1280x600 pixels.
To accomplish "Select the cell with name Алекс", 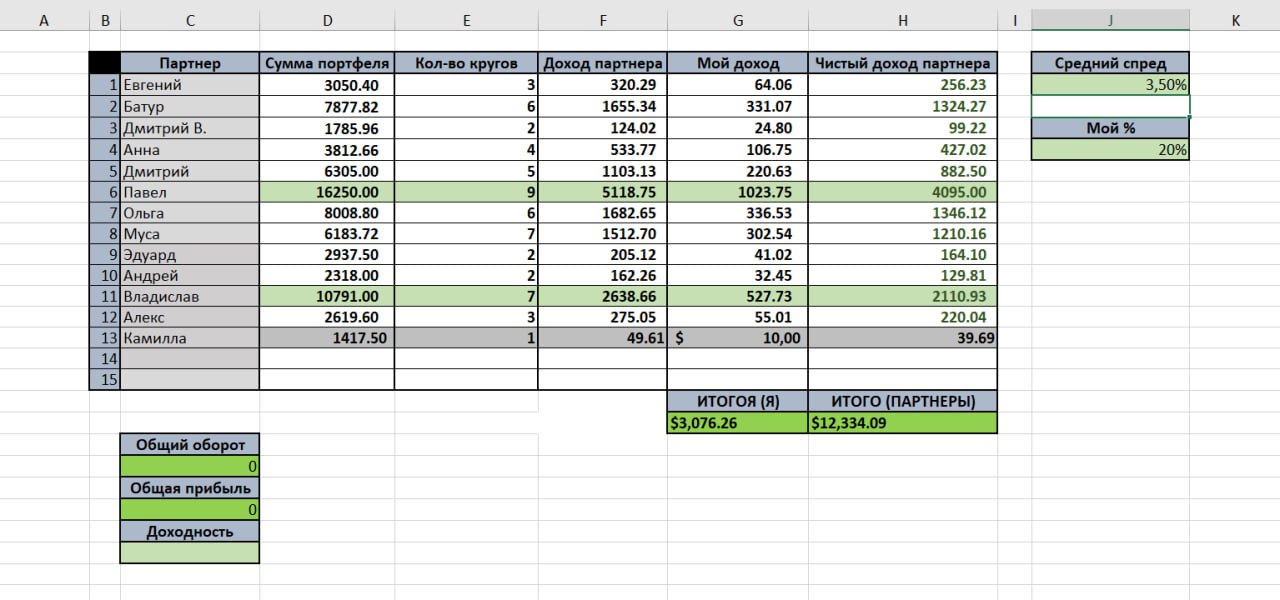I will click(x=190, y=317).
